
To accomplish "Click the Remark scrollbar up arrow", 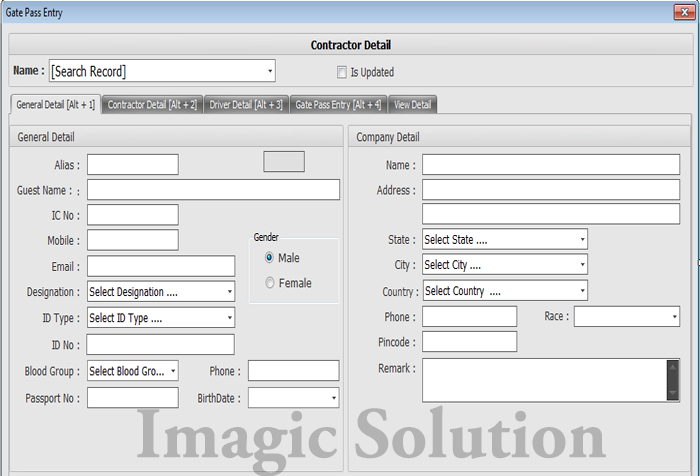I will click(673, 366).
